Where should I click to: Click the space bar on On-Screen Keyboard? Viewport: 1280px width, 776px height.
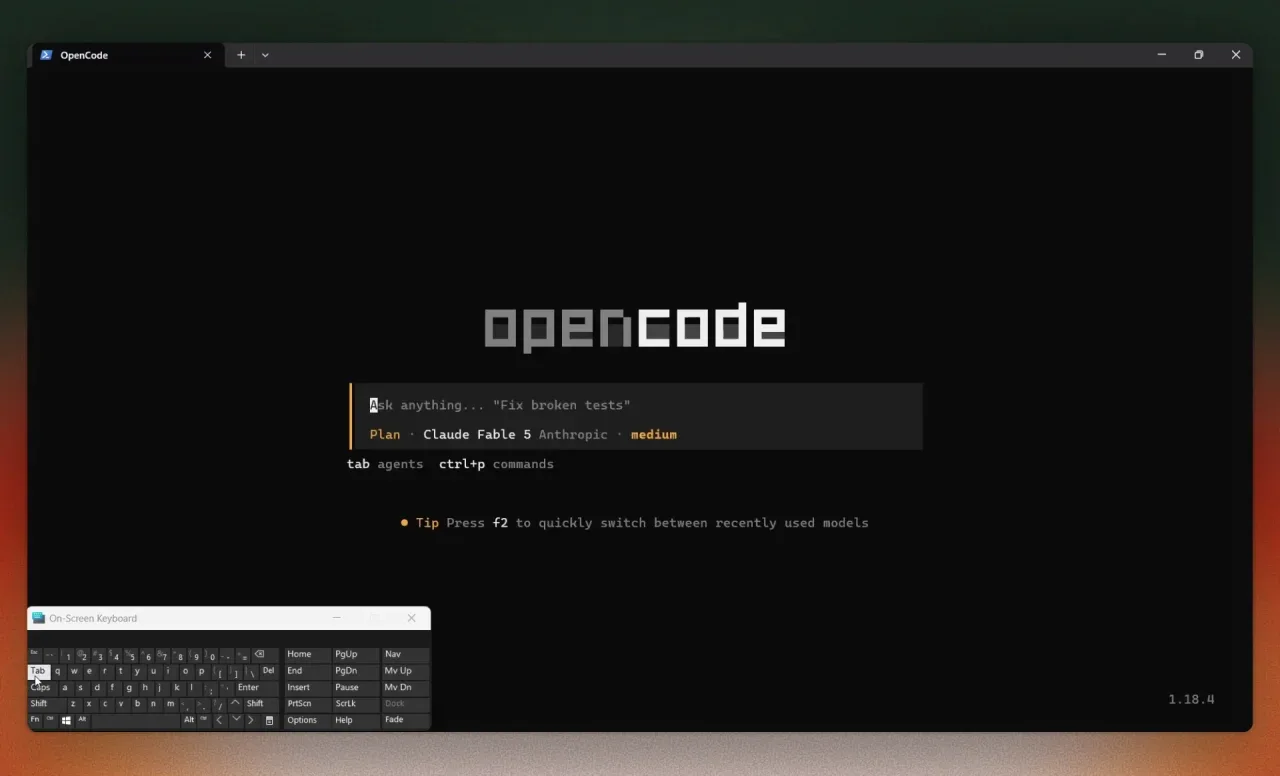coord(135,720)
